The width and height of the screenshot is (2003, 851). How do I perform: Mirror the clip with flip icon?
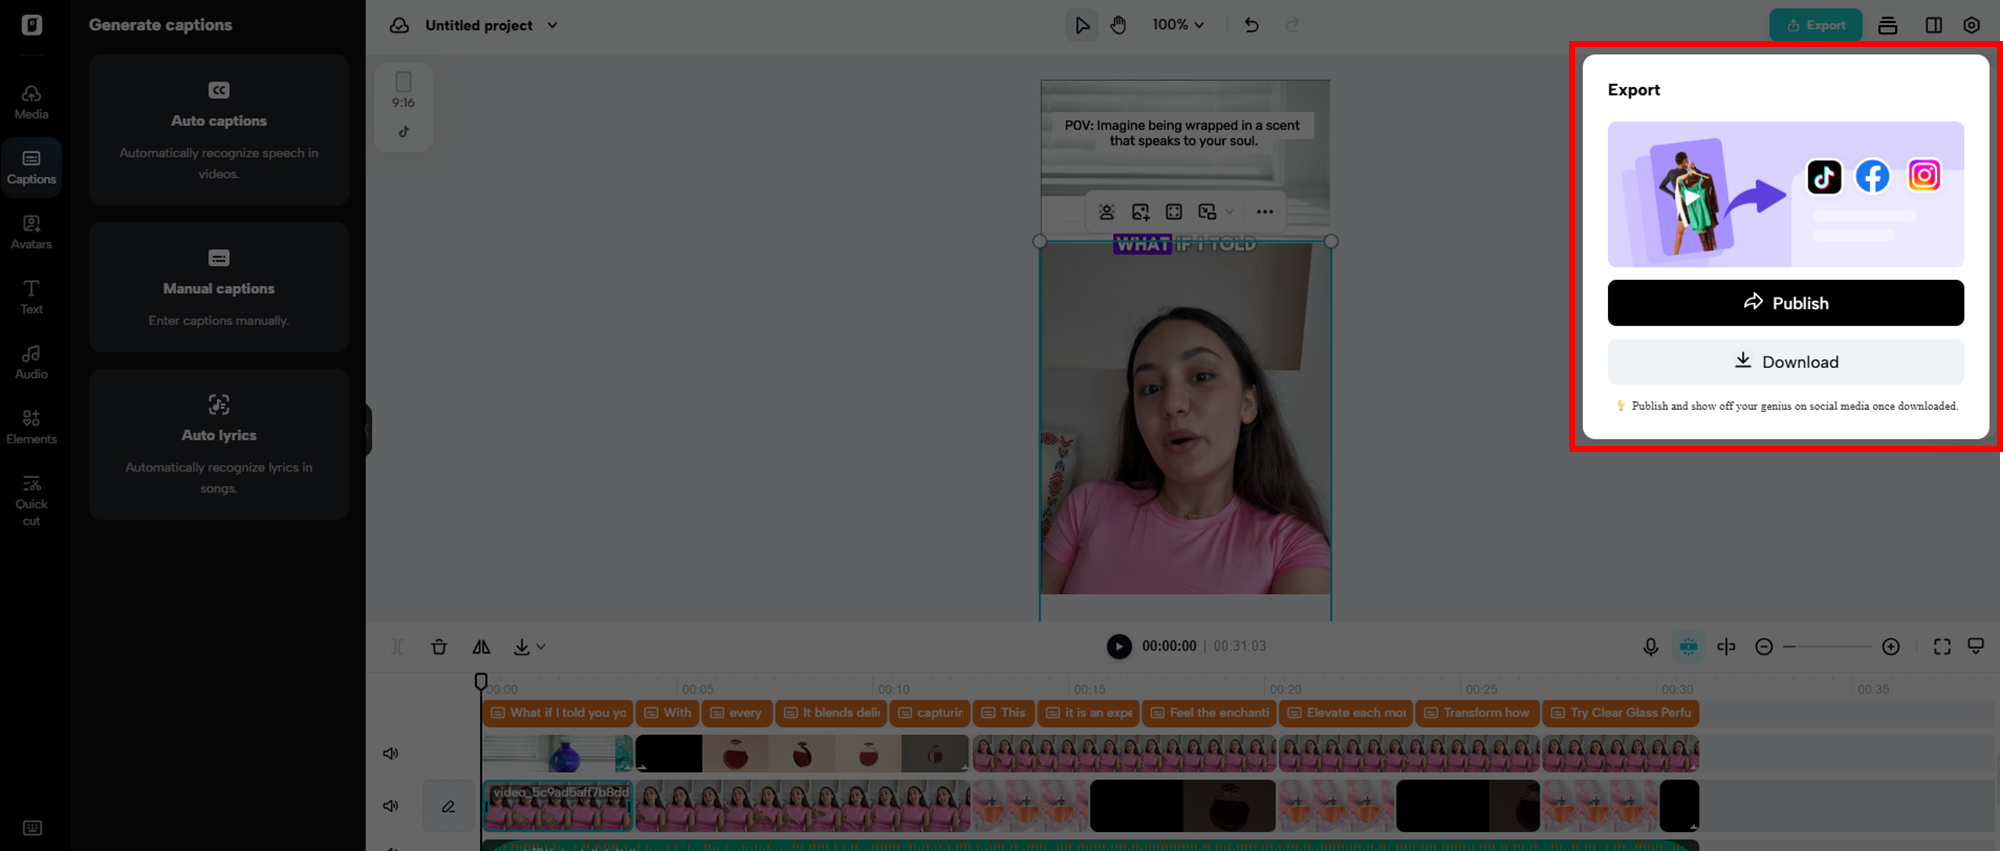tap(481, 647)
